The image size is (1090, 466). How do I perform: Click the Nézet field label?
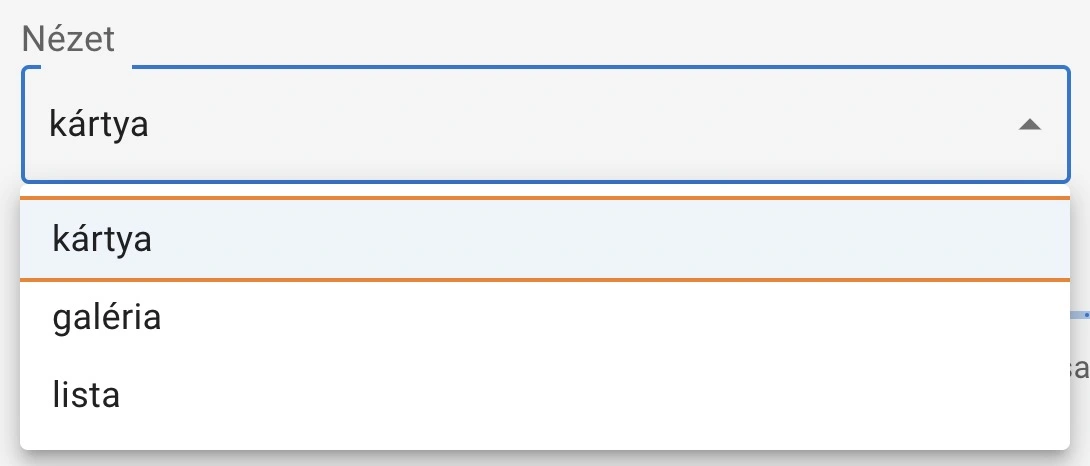pyautogui.click(x=68, y=40)
